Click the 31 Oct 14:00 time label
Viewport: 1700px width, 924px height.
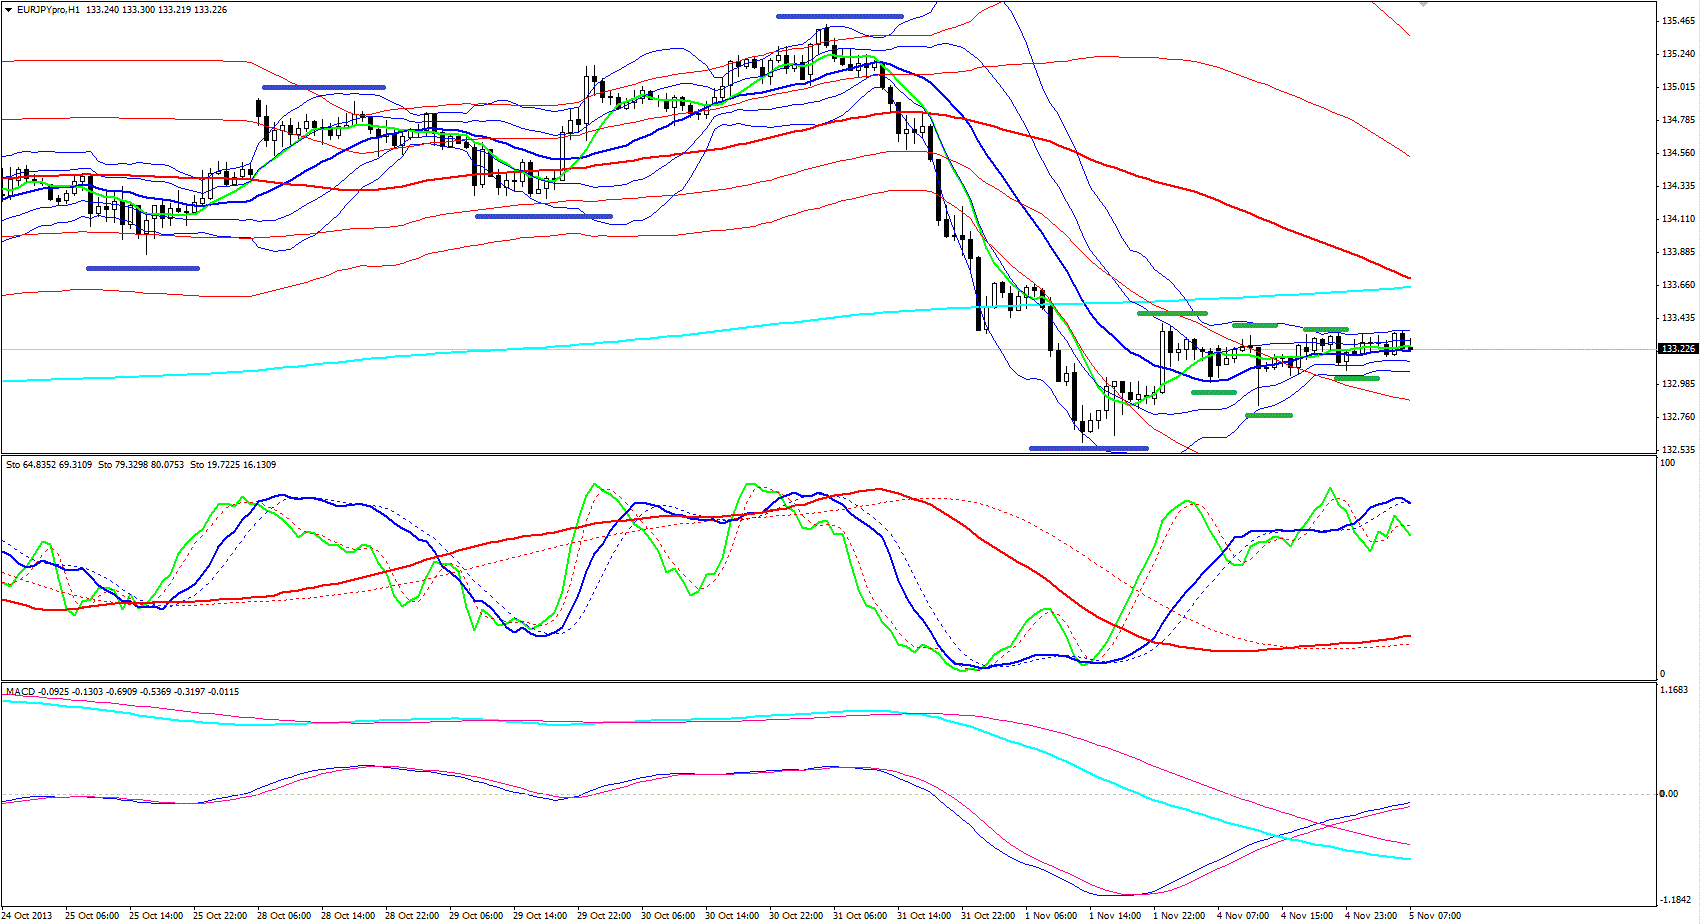click(923, 915)
